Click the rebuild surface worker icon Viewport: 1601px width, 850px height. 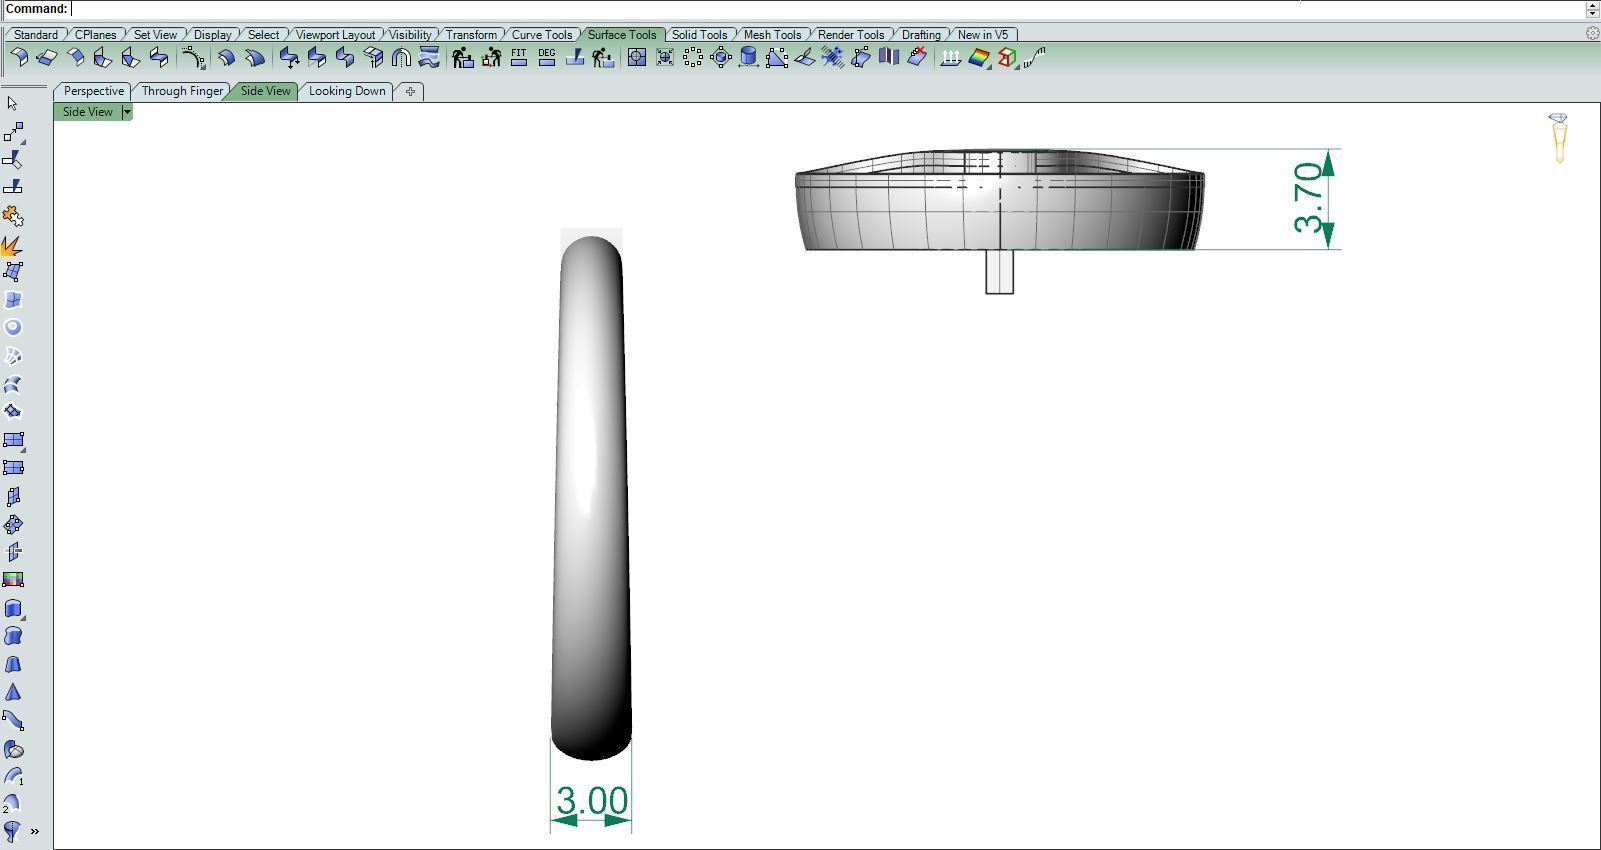pyautogui.click(x=462, y=58)
